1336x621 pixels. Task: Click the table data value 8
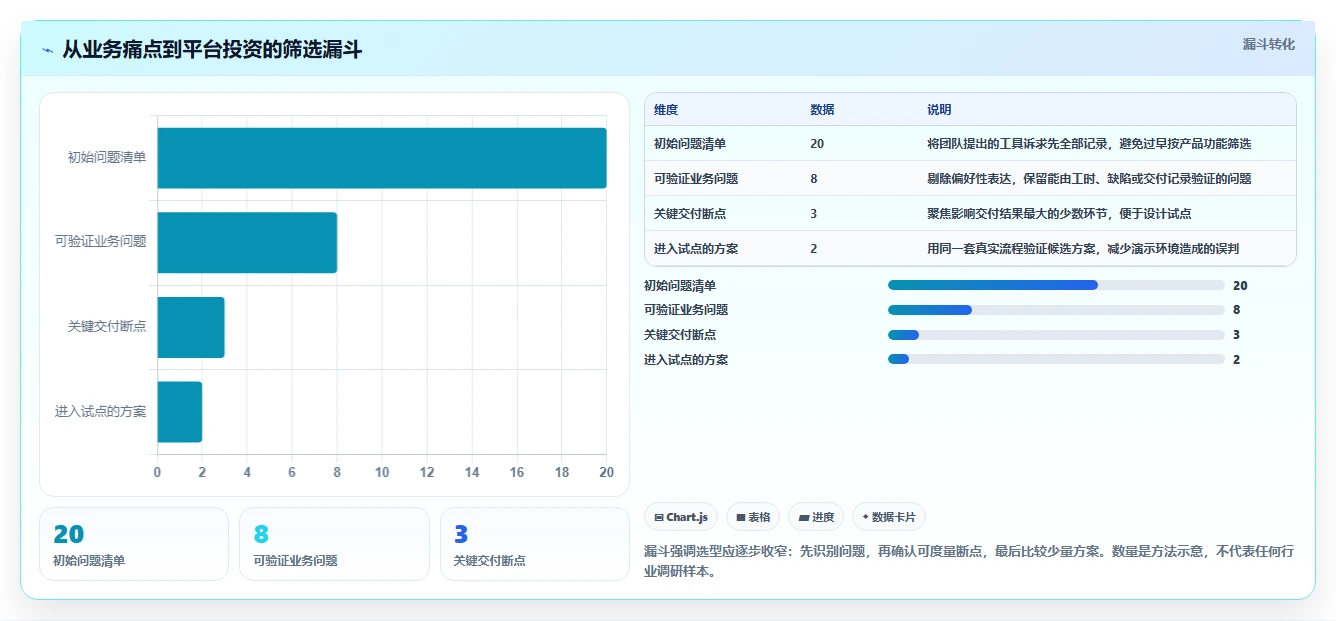[x=814, y=179]
